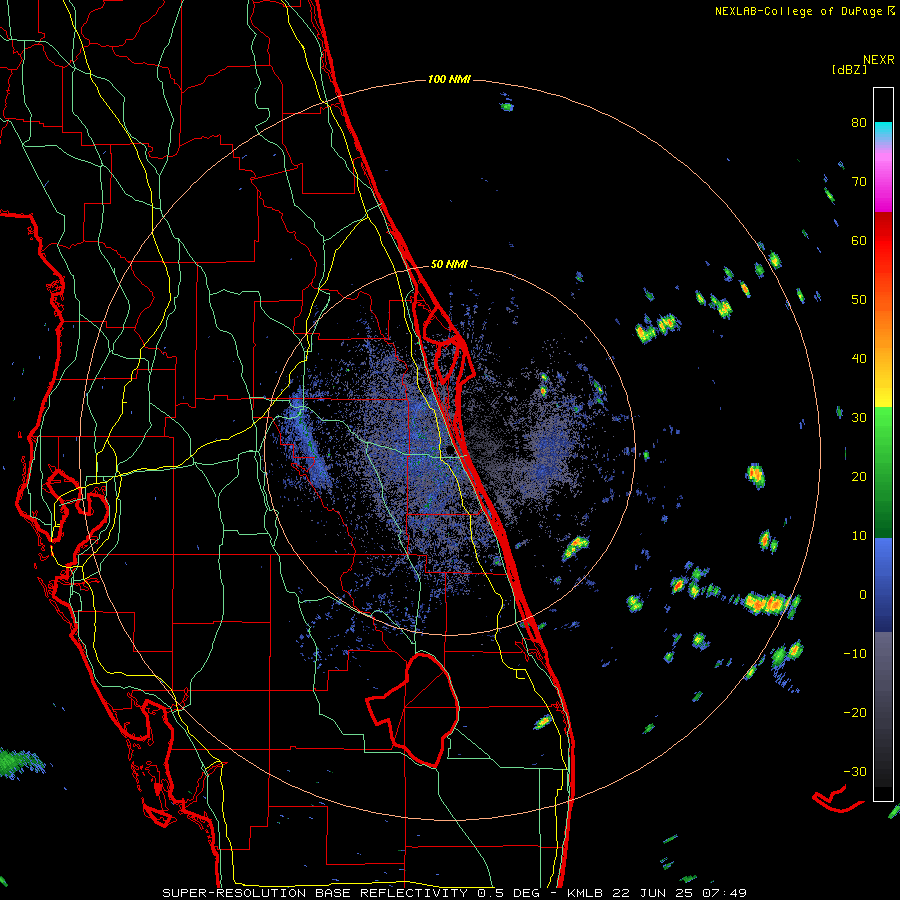Click the 60 value on the dBZ scale
Image resolution: width=900 pixels, height=900 pixels.
coord(859,240)
